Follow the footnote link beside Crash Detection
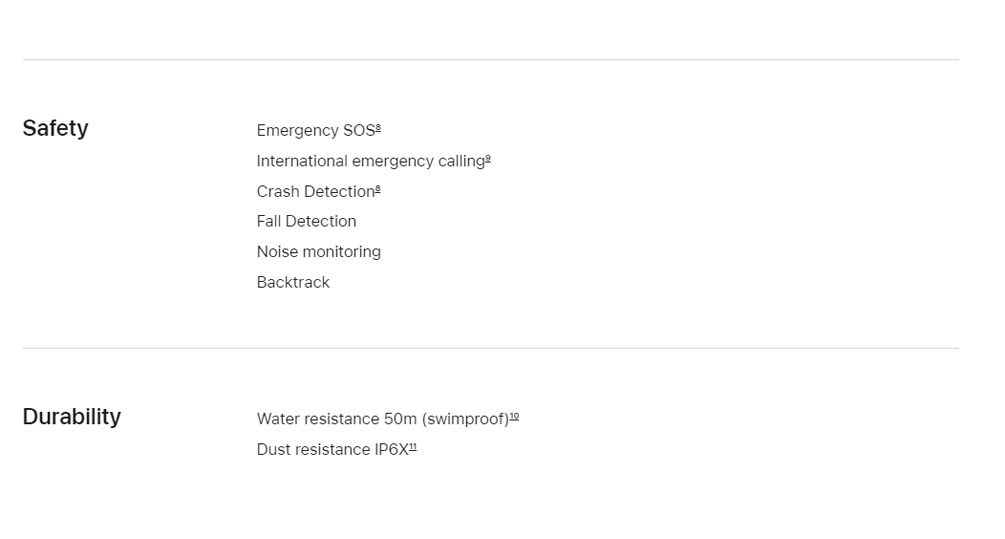This screenshot has height=539, width=1005. [x=378, y=188]
